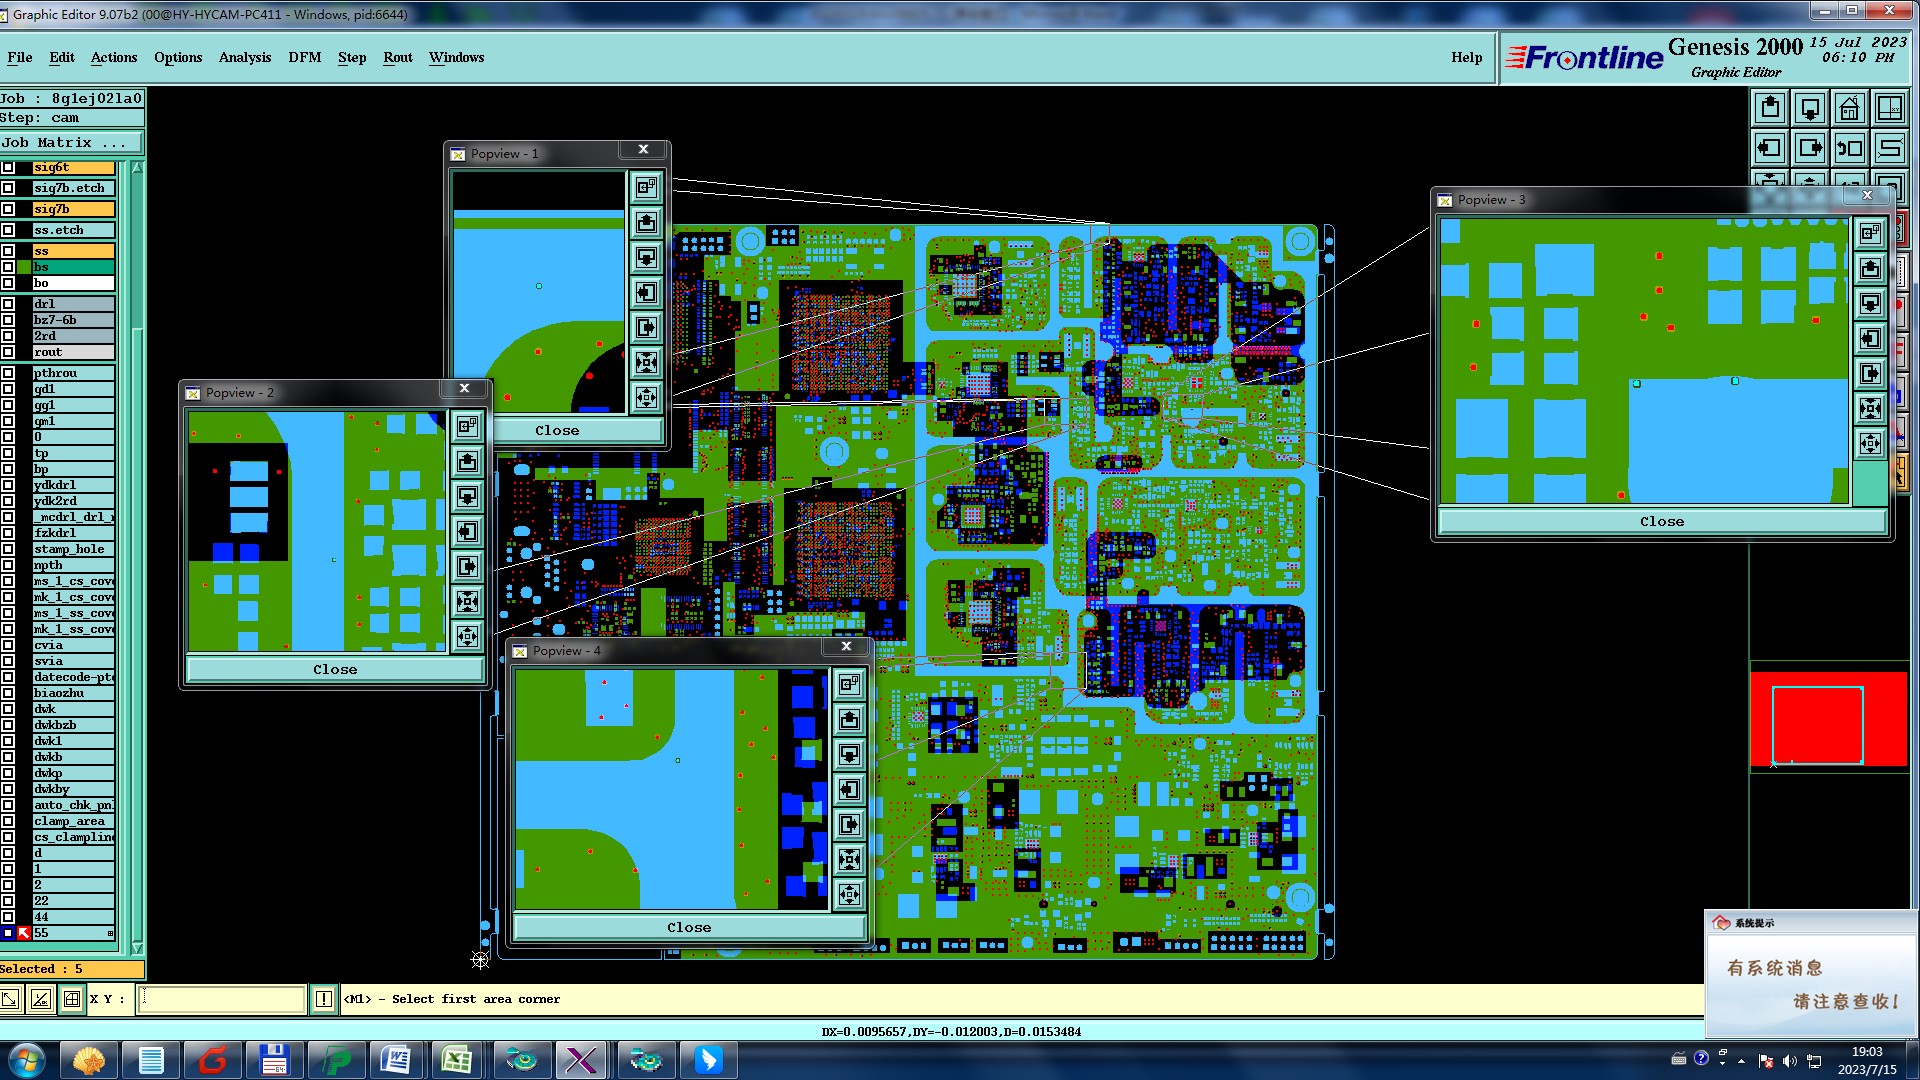1920x1080 pixels.
Task: Click the XY grid window icon
Action: point(1890,108)
